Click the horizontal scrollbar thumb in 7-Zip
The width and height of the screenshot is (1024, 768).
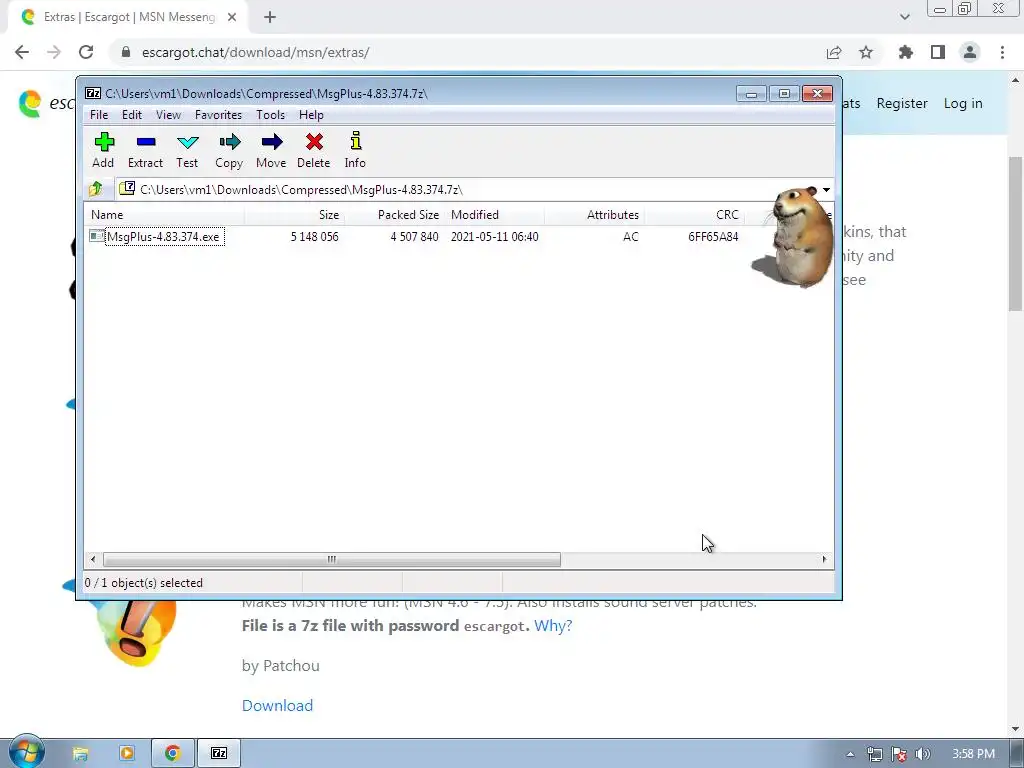click(x=332, y=560)
